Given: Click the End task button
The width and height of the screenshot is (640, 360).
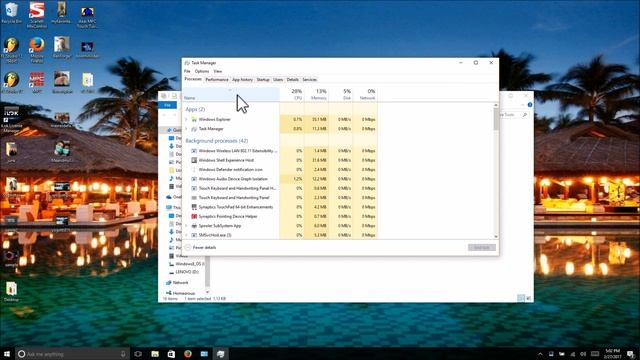Looking at the screenshot, I should (482, 247).
